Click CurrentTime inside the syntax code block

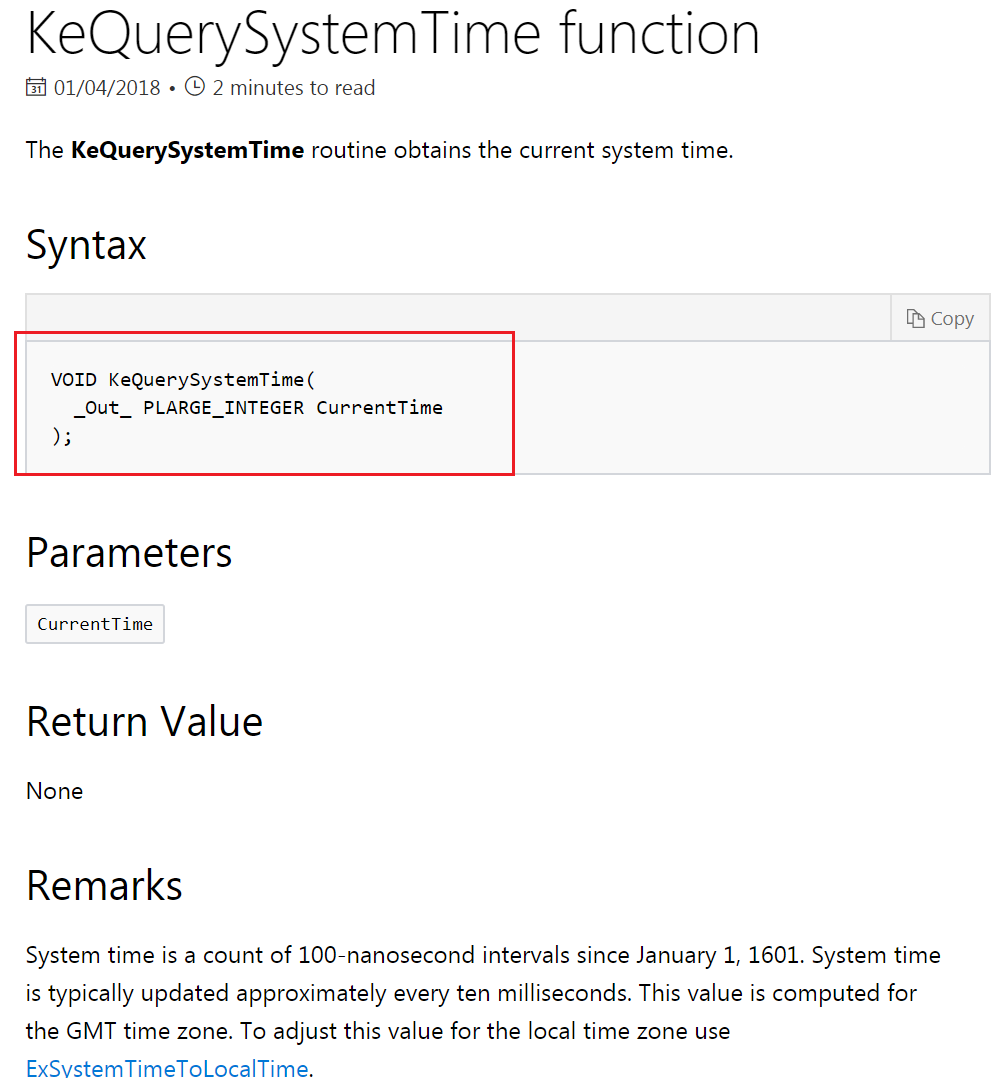[x=380, y=408]
